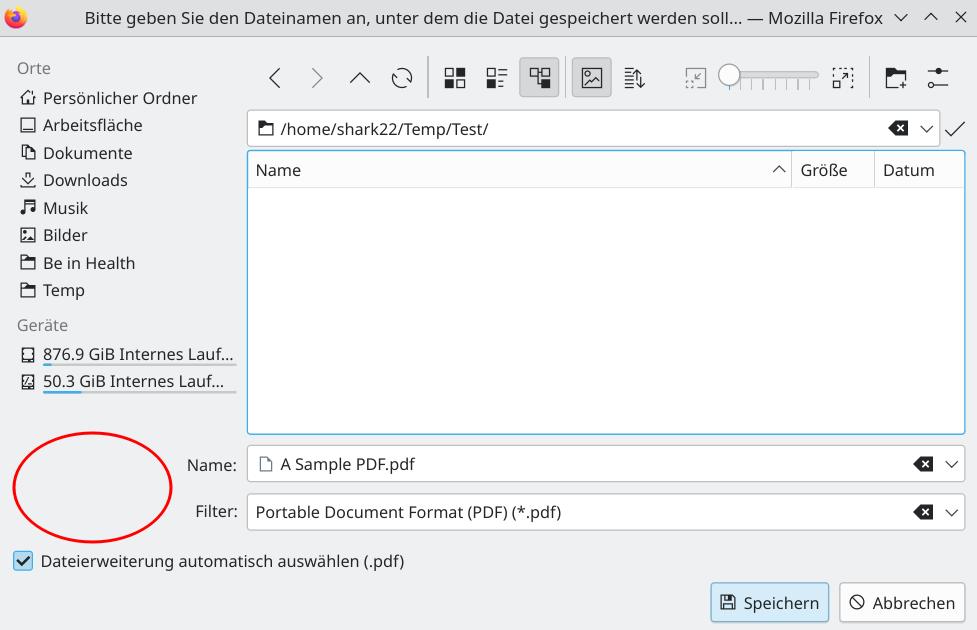Clear the Name field text
The width and height of the screenshot is (977, 630).
pos(923,464)
